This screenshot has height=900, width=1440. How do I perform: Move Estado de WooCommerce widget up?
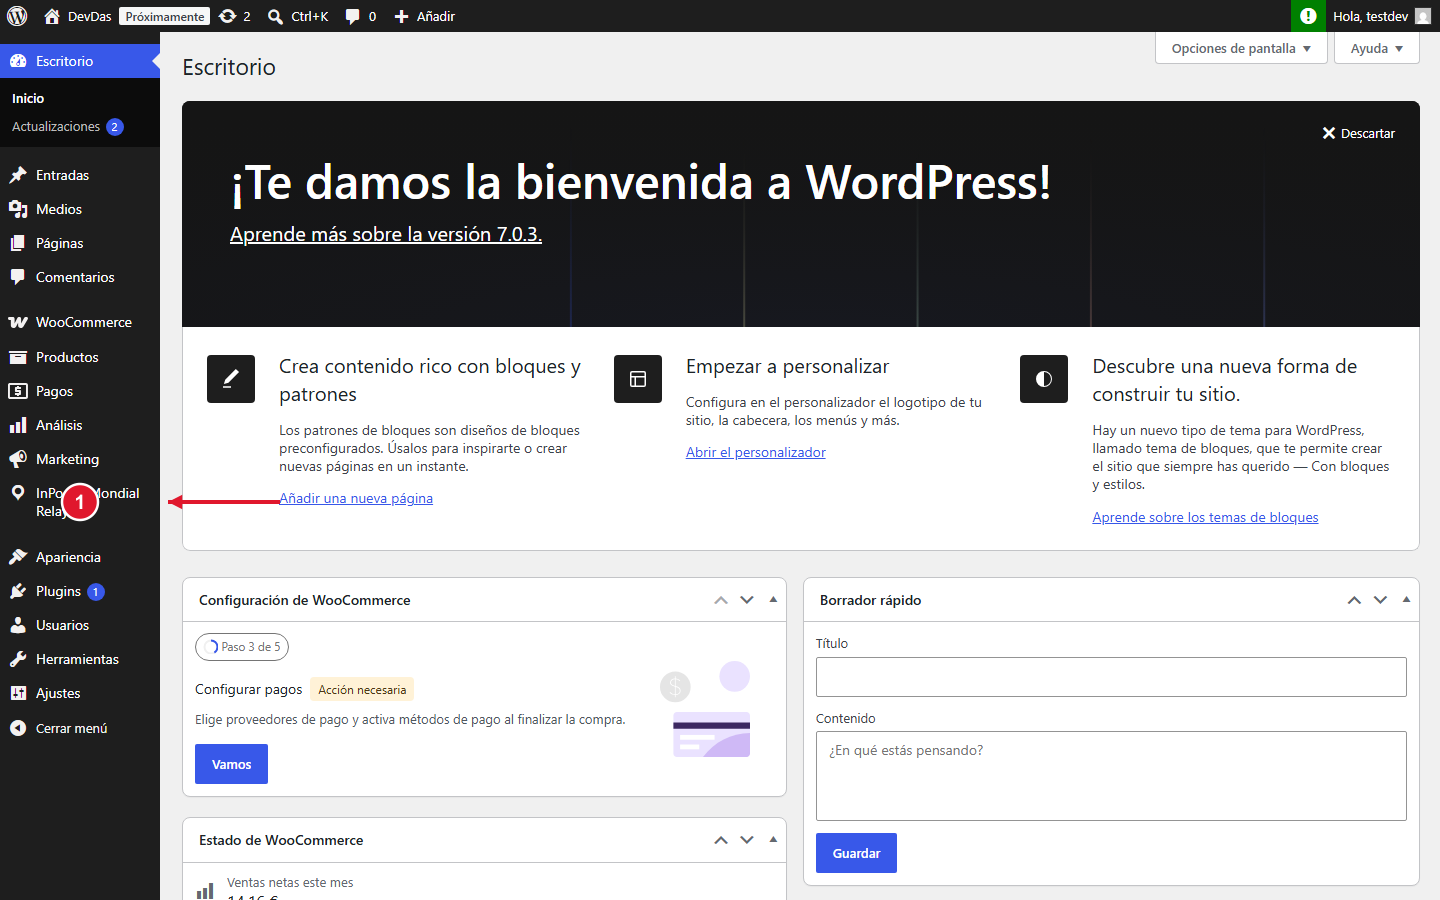coord(721,840)
